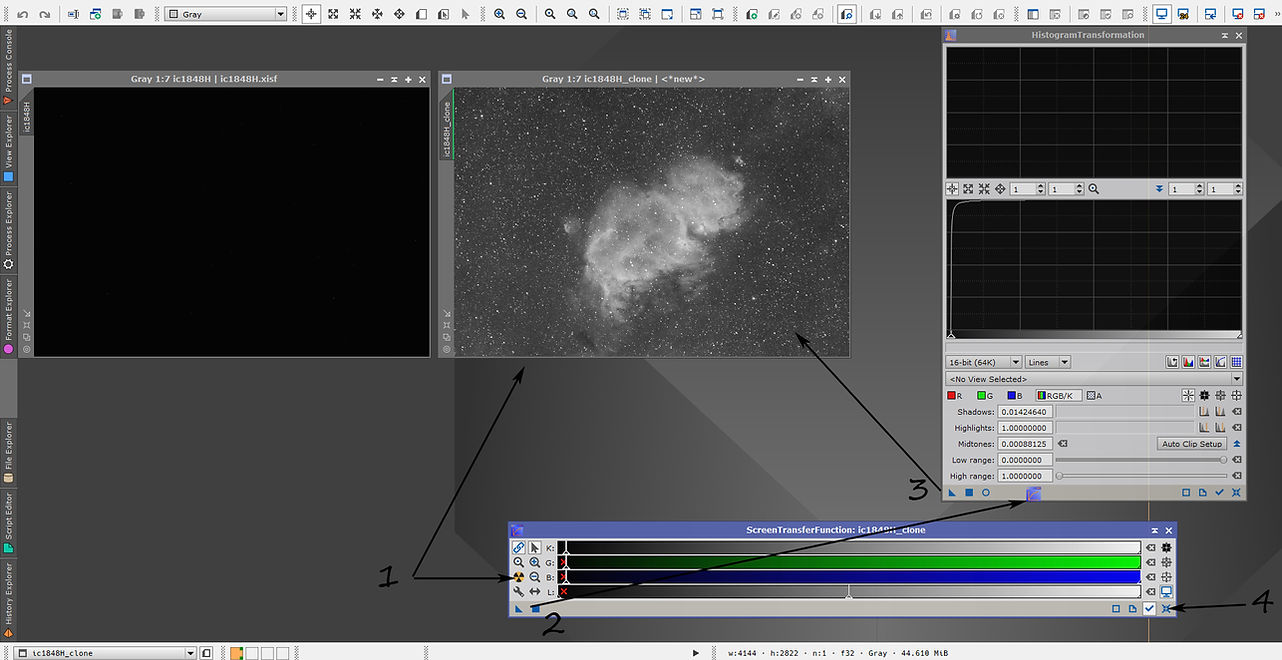Click the Redo arrow in the top toolbar
Viewport: 1282px width, 660px height.
[x=44, y=15]
